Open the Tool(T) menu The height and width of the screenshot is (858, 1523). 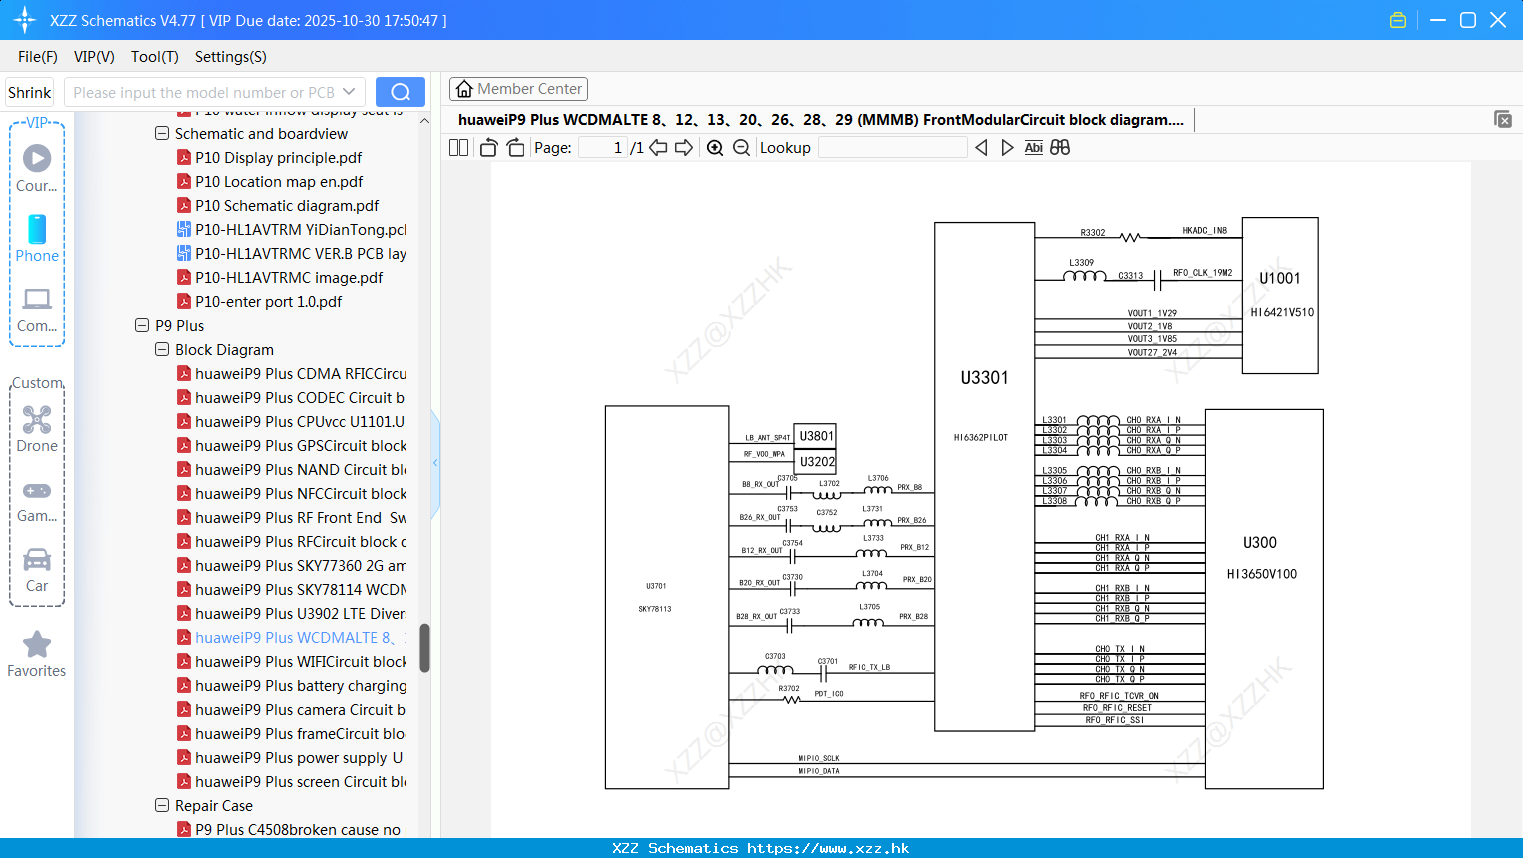155,57
